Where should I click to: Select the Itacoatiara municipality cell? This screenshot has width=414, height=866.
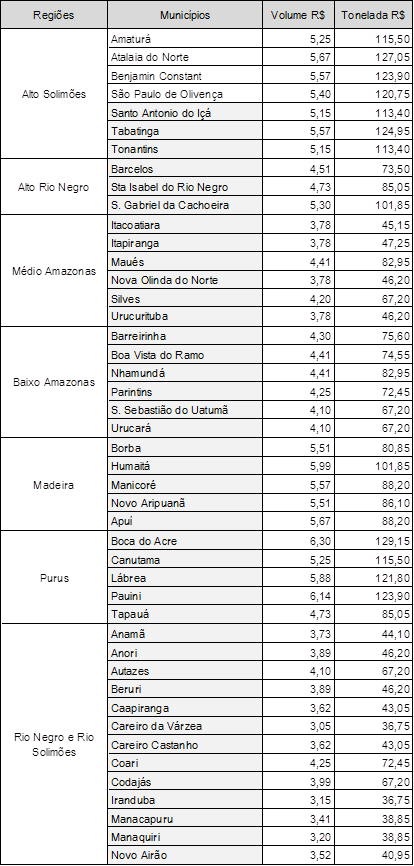point(185,225)
